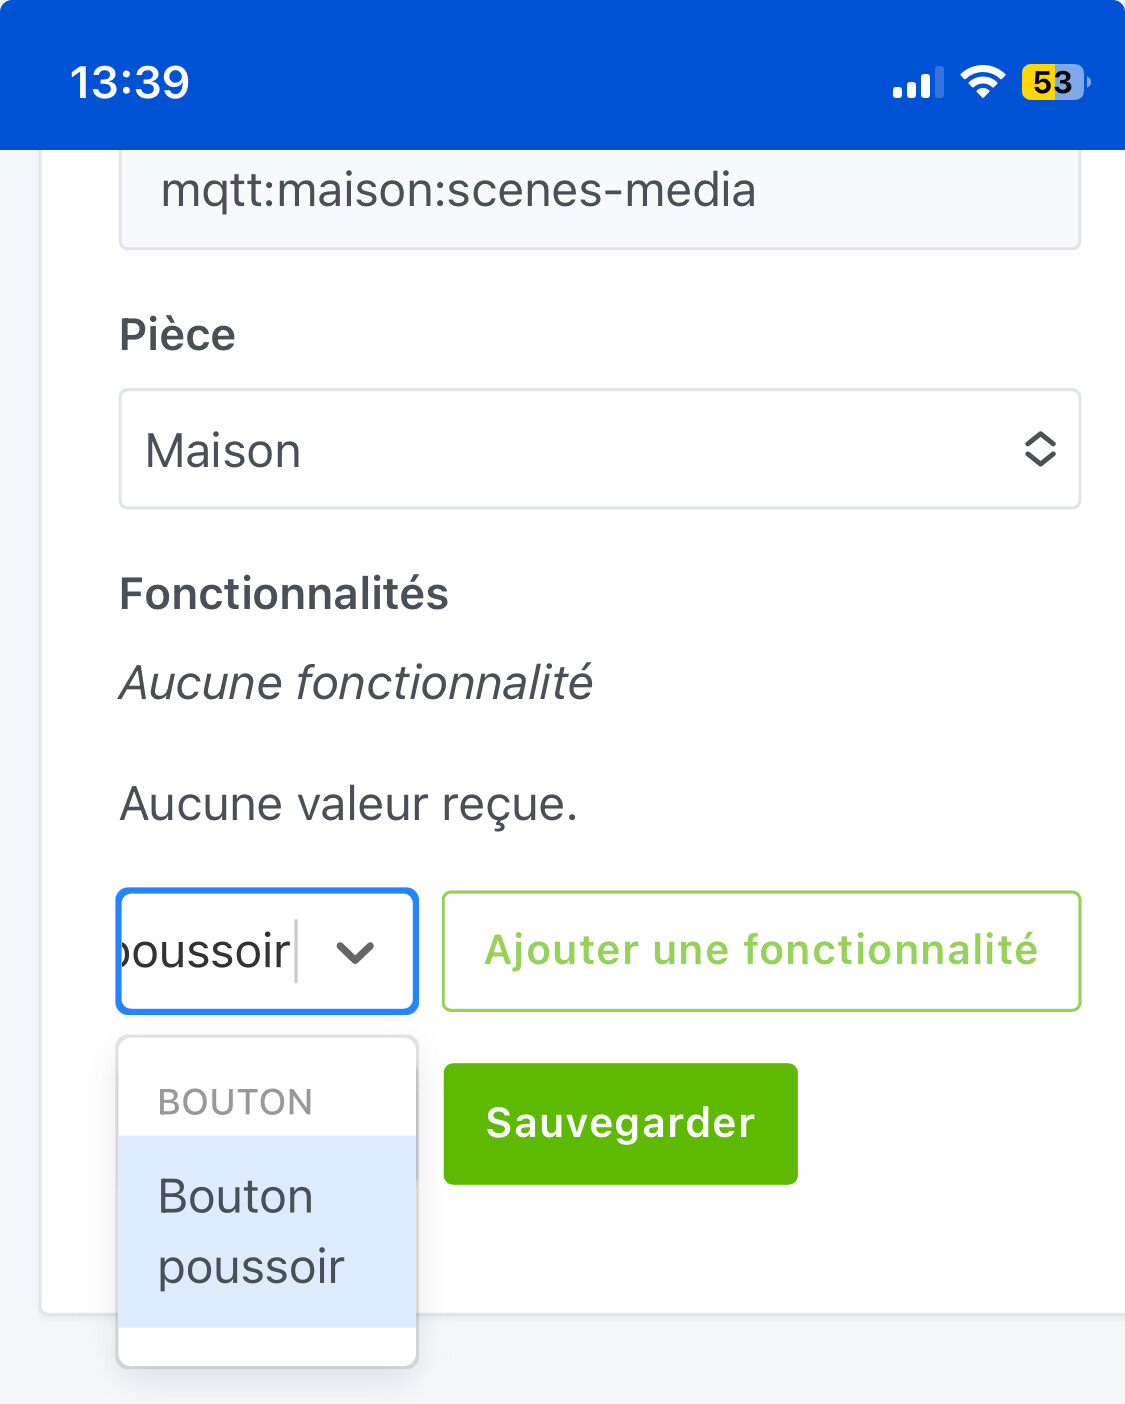Click the Aucune fonctionnalité italic text

356,684
